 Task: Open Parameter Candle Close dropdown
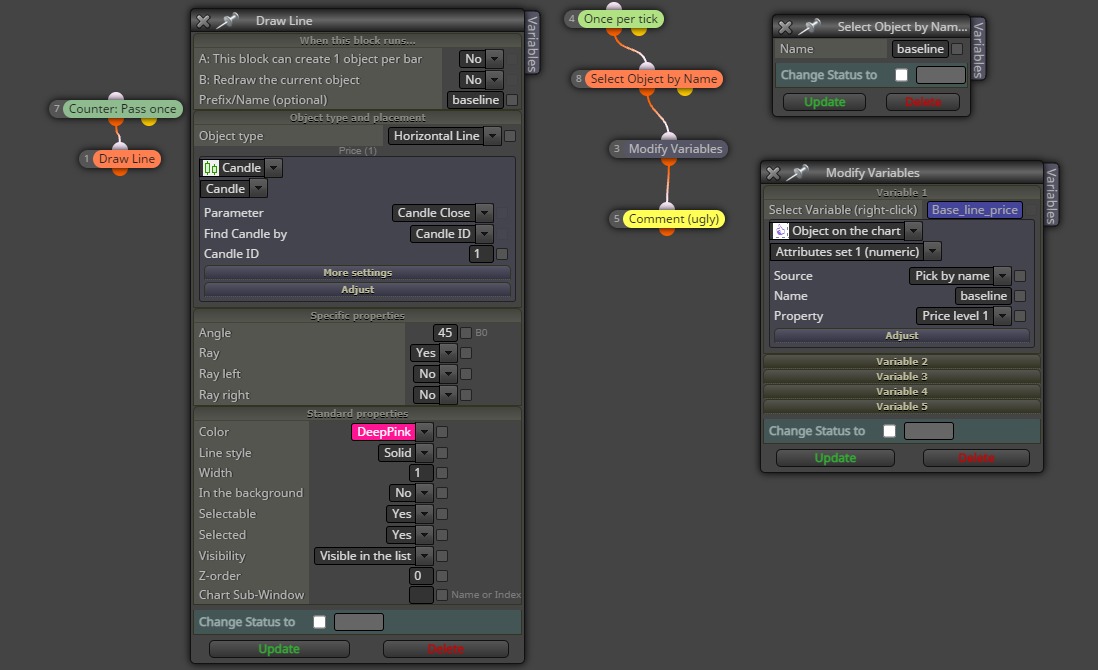(x=443, y=213)
